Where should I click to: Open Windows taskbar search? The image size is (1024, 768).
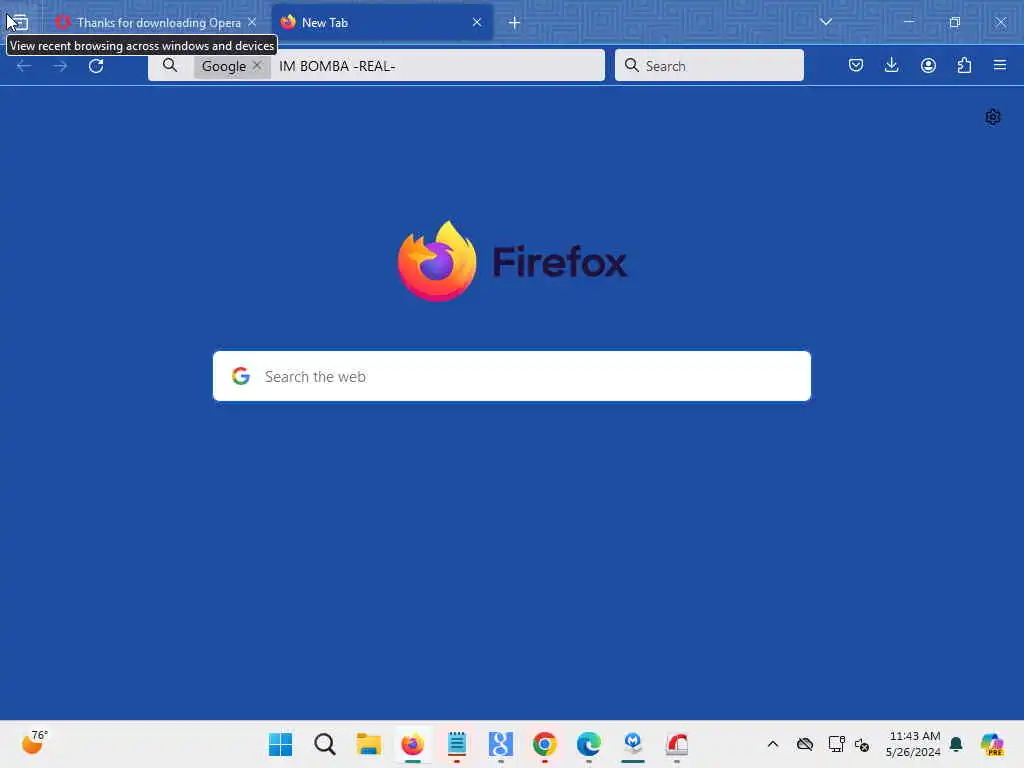point(325,744)
